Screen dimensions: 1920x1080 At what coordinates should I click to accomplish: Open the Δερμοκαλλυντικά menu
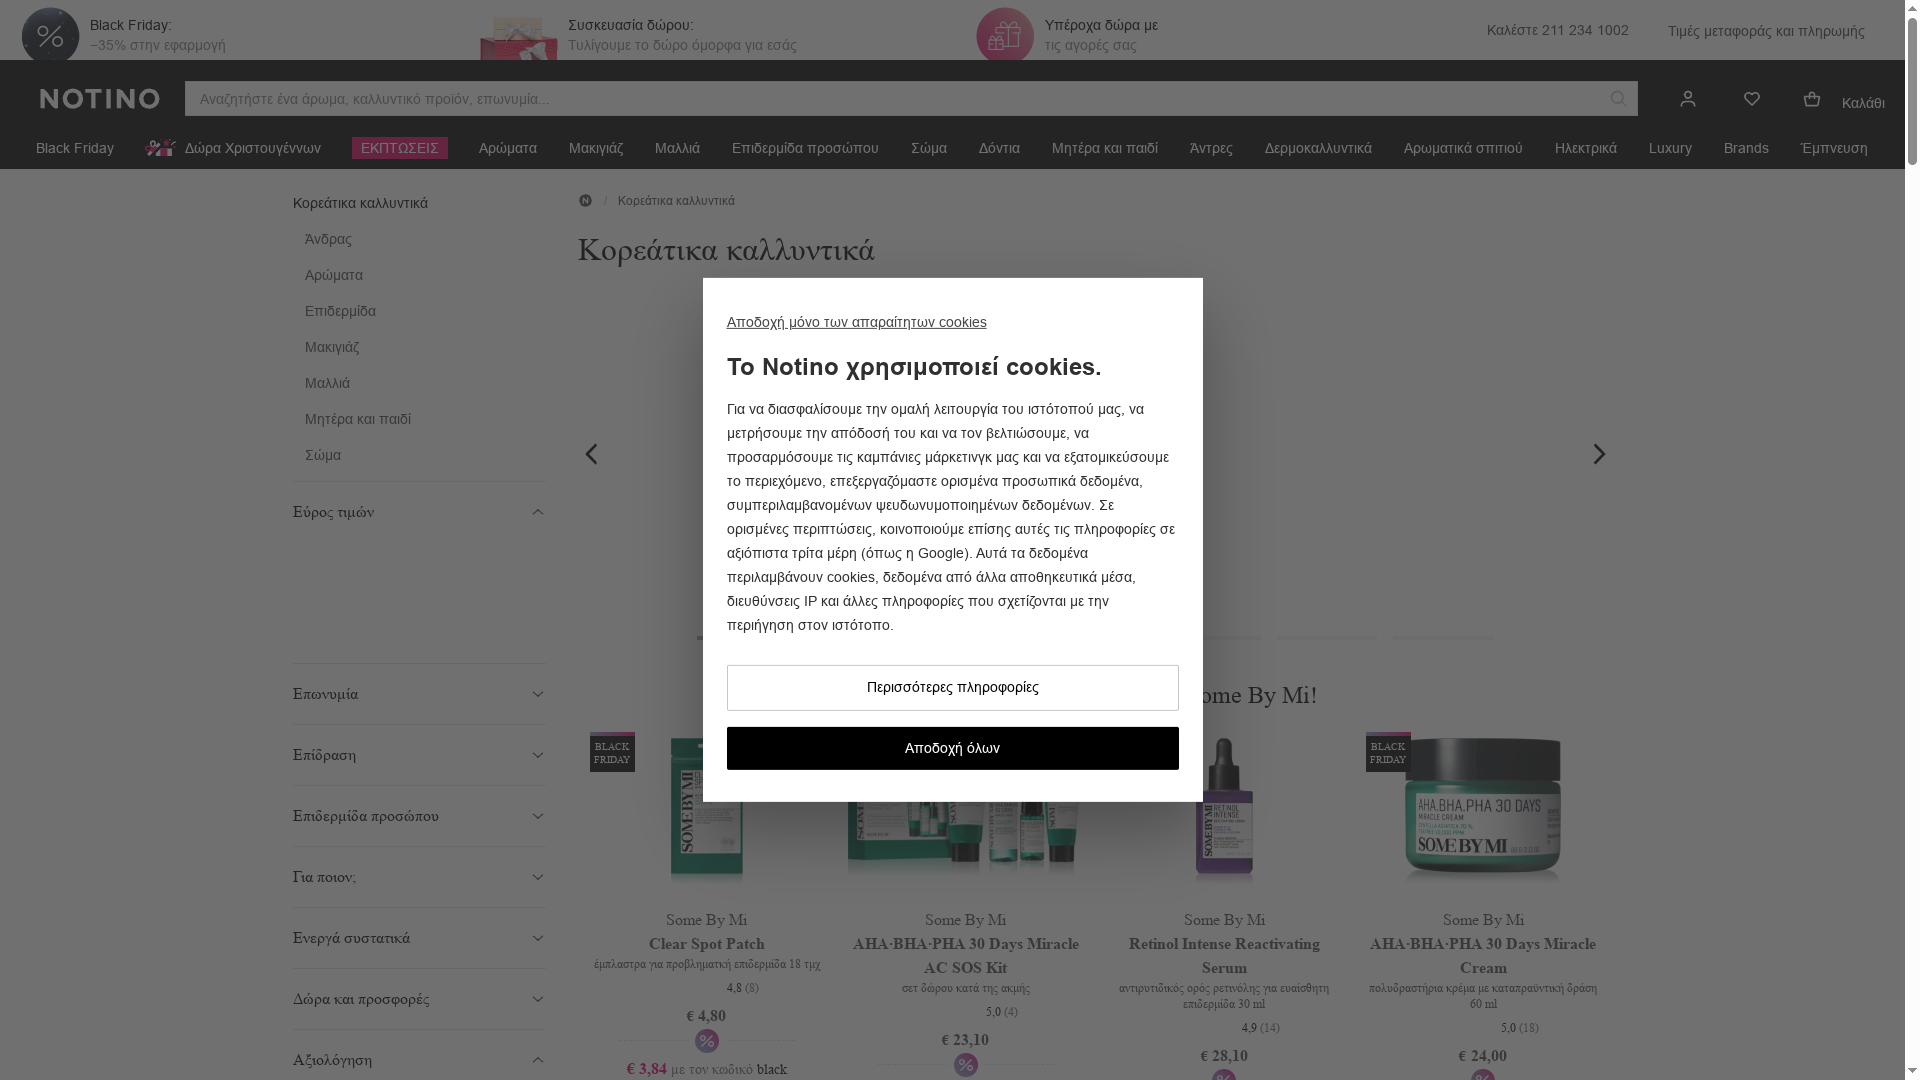pos(1318,148)
